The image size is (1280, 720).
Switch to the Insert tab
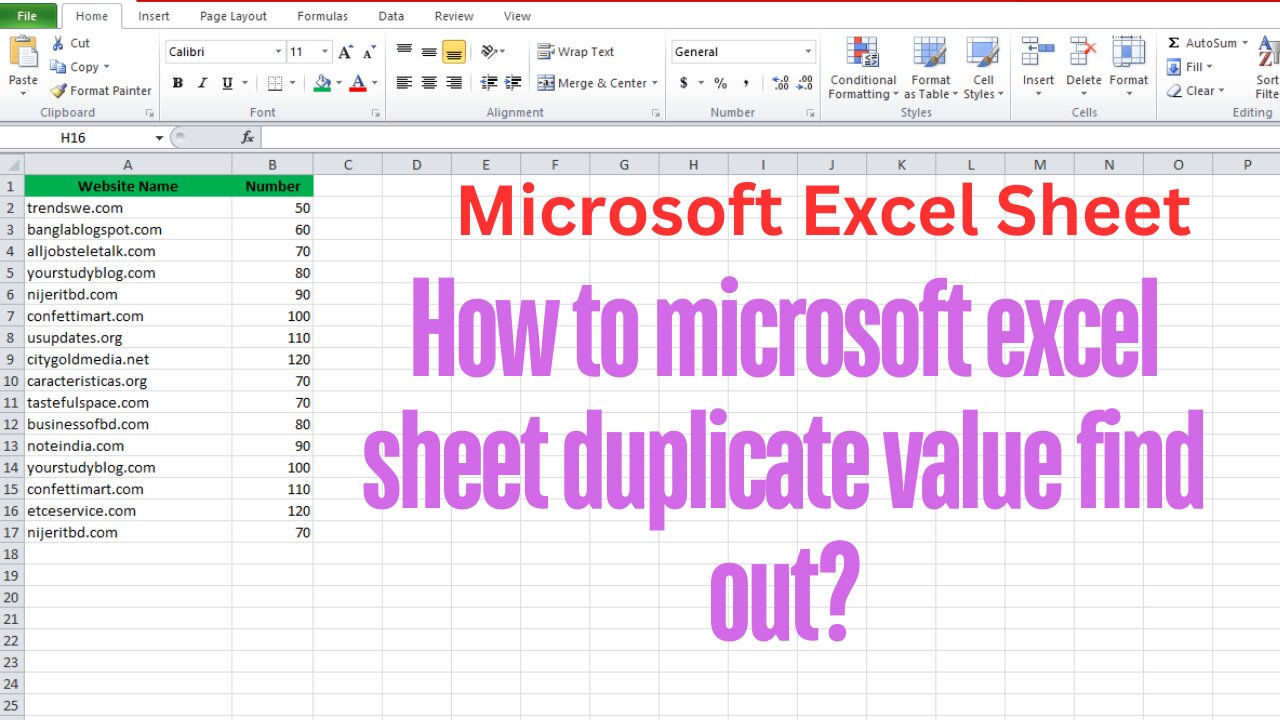pyautogui.click(x=153, y=16)
